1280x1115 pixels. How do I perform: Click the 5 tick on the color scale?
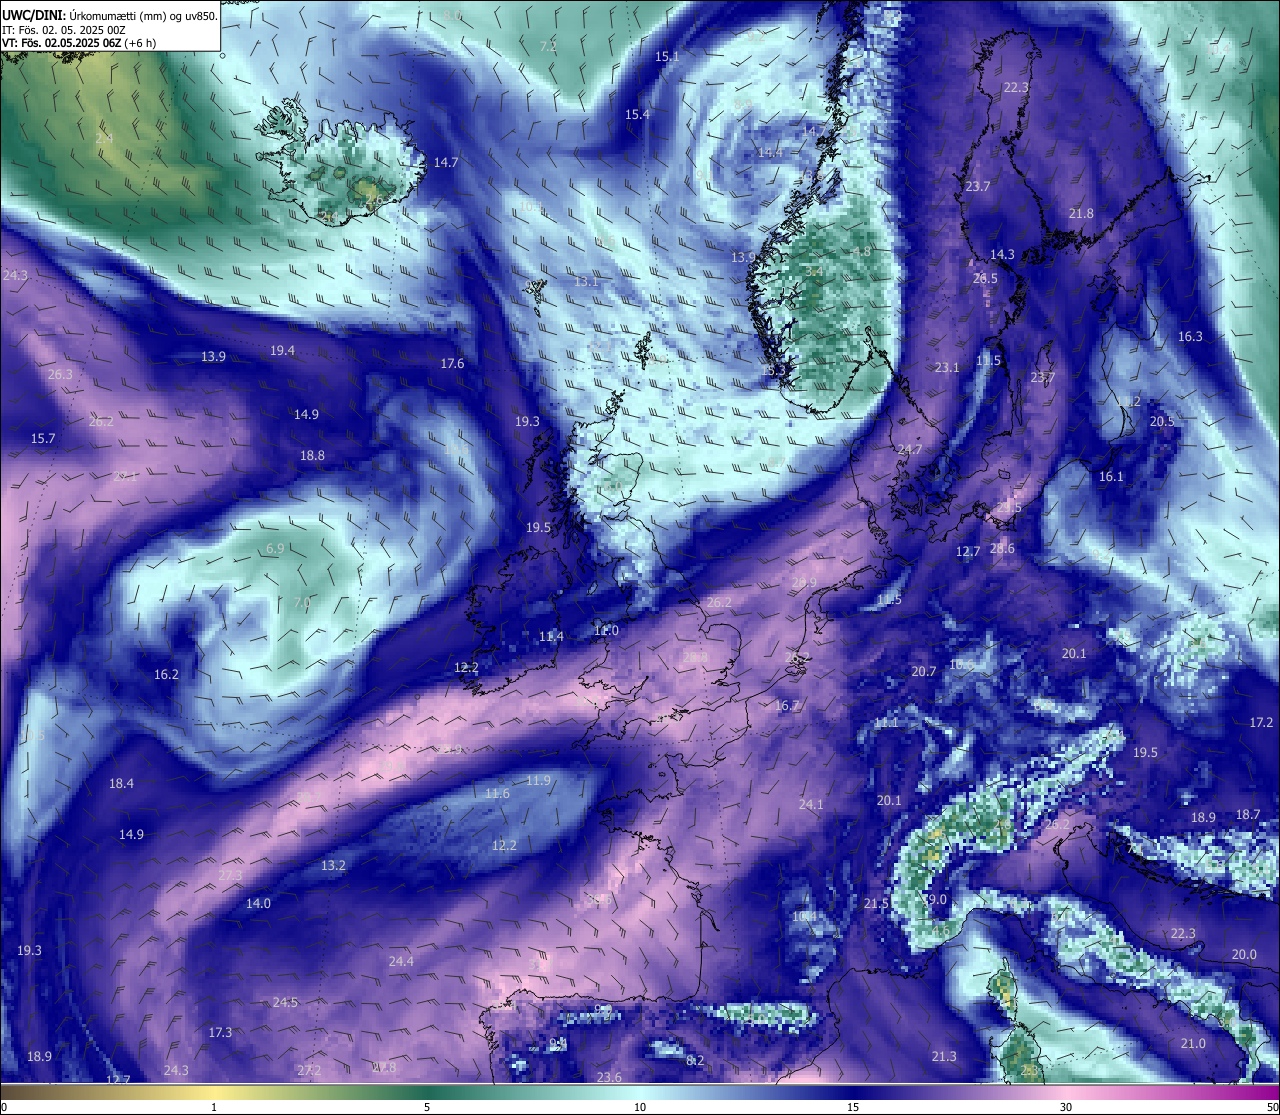click(x=427, y=1107)
